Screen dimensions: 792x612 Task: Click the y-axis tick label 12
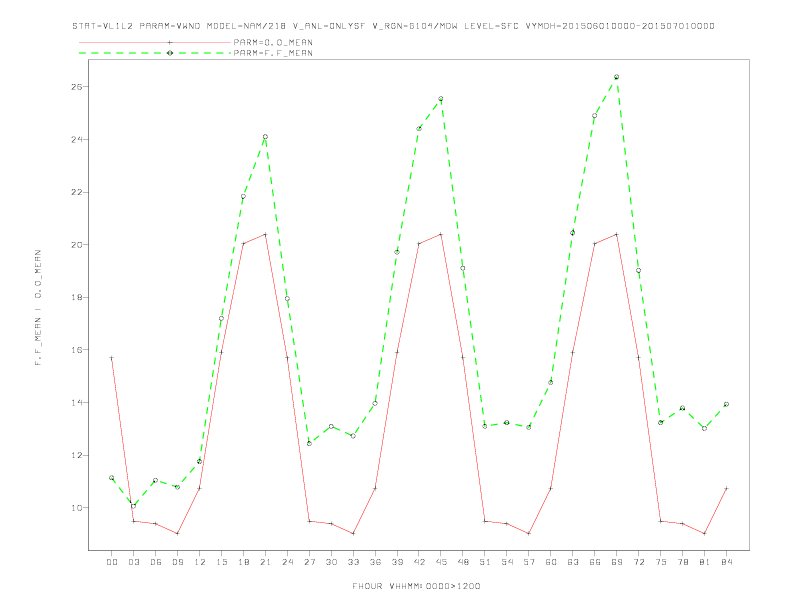tap(77, 455)
